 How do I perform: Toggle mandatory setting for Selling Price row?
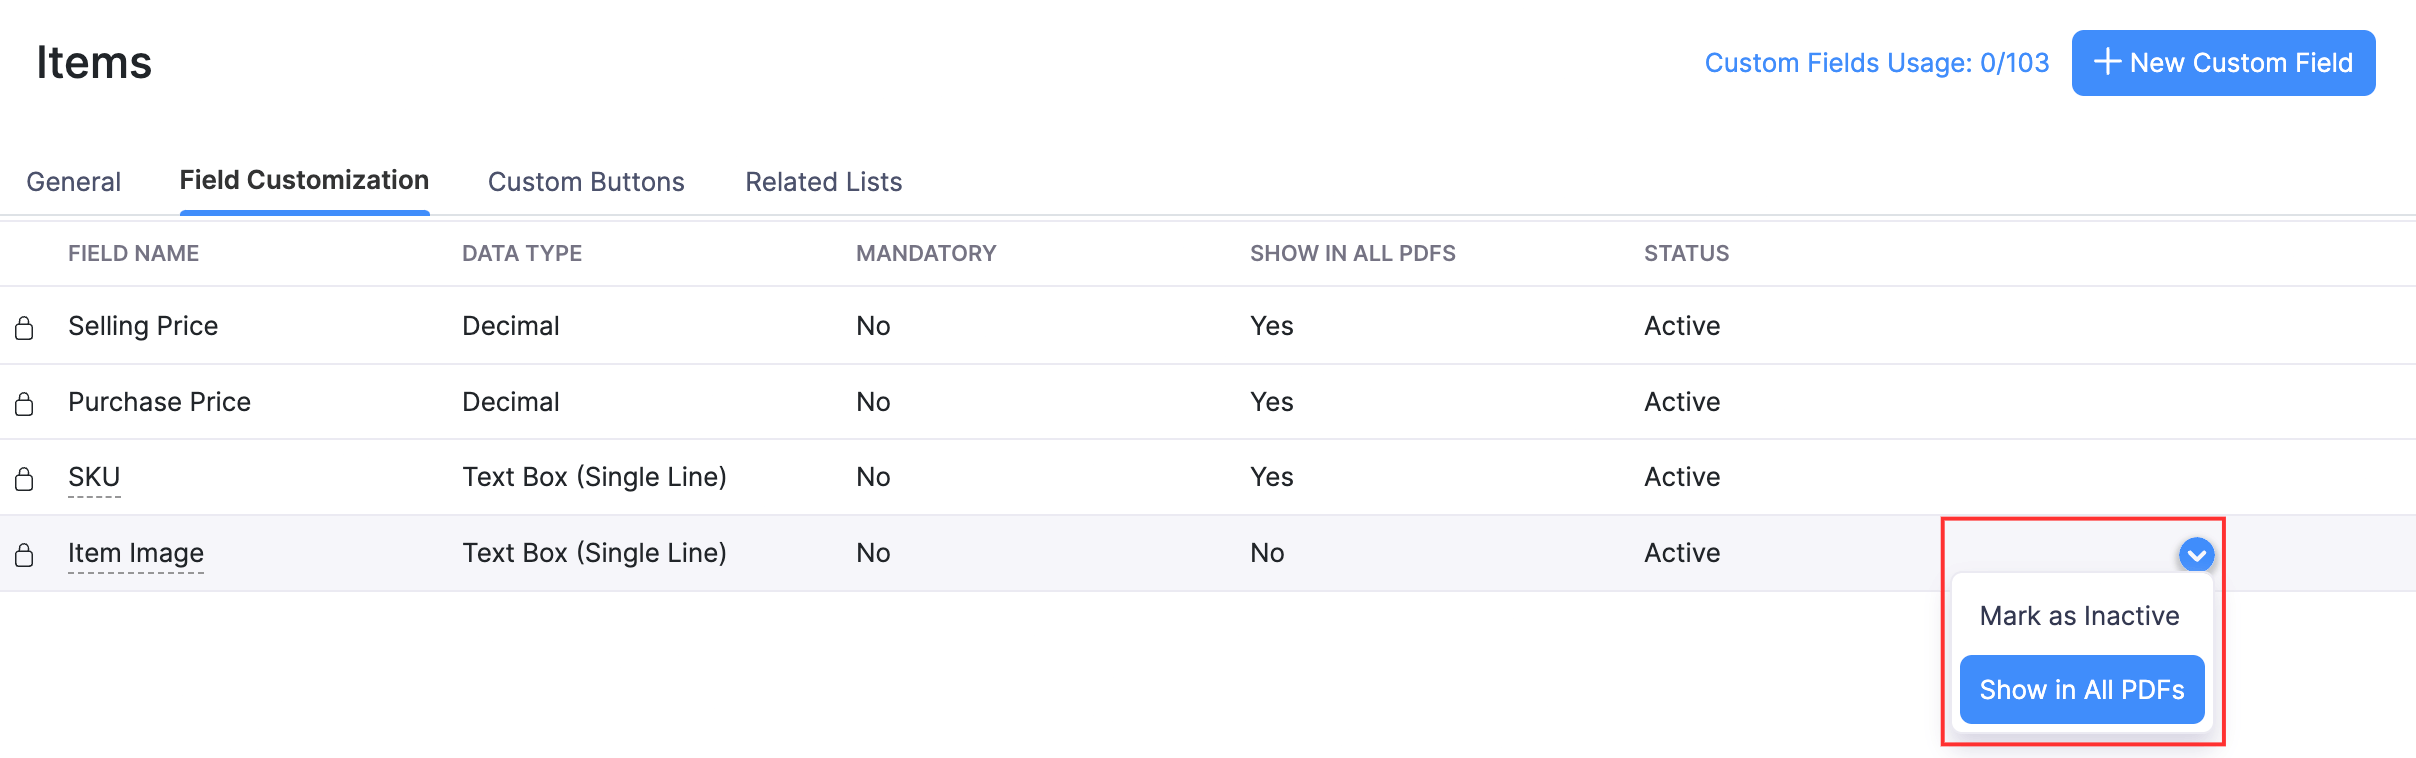(873, 325)
